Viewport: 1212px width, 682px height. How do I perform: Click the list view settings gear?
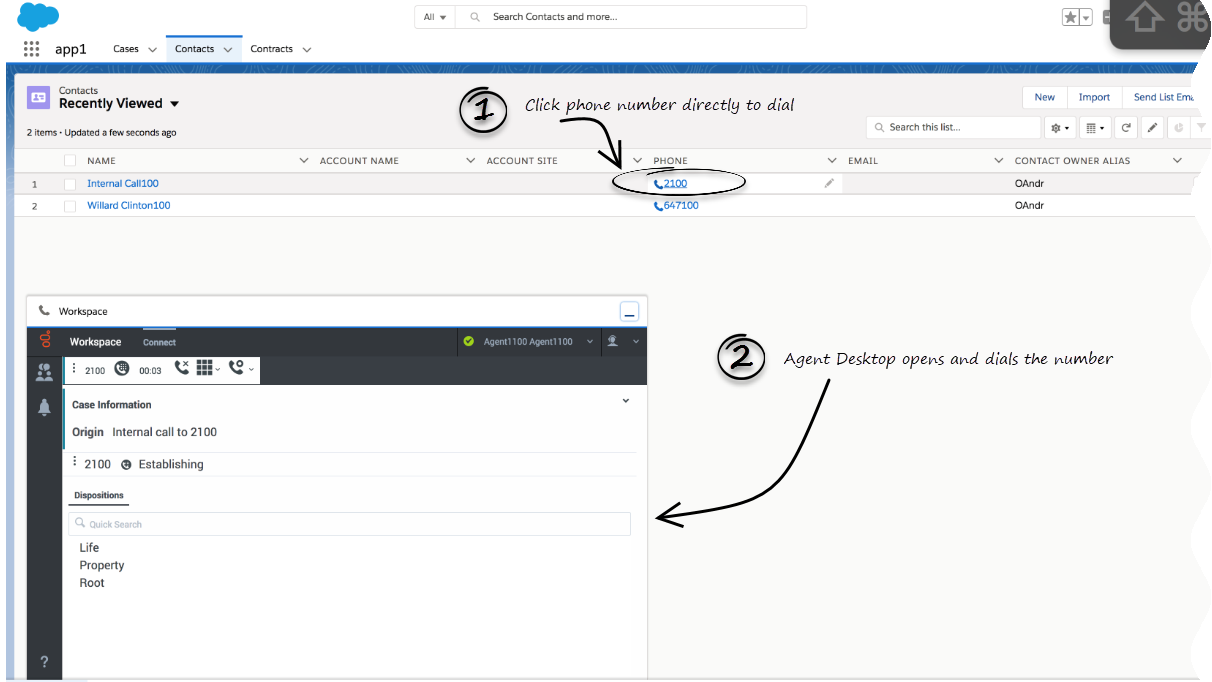(x=1058, y=128)
